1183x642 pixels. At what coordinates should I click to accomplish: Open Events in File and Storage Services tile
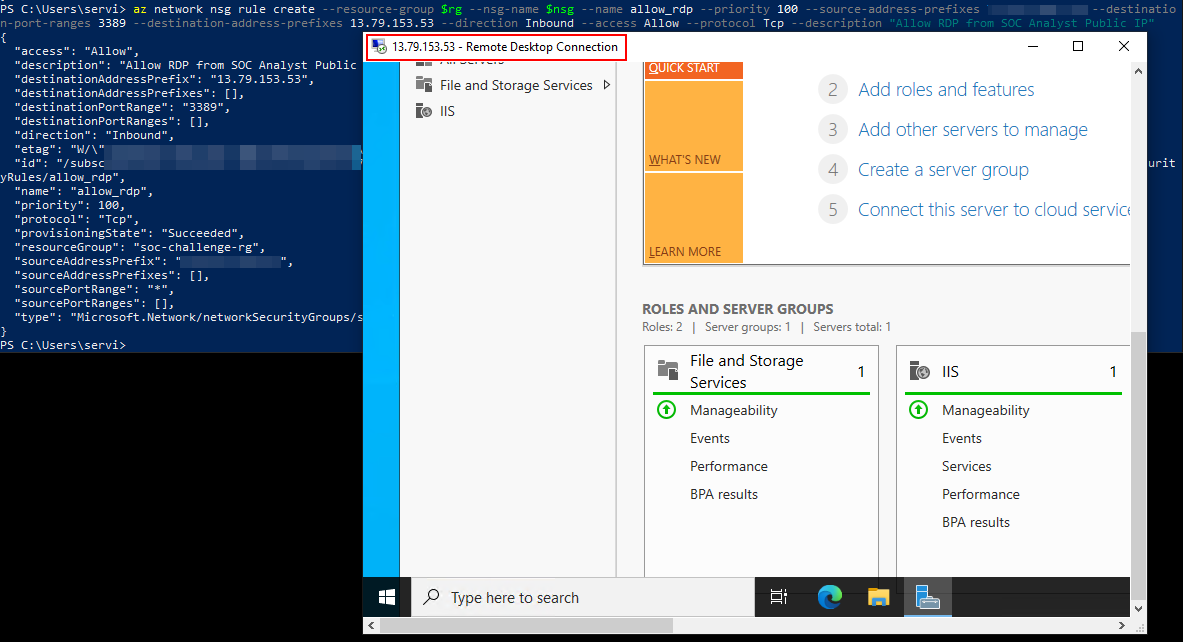point(710,438)
